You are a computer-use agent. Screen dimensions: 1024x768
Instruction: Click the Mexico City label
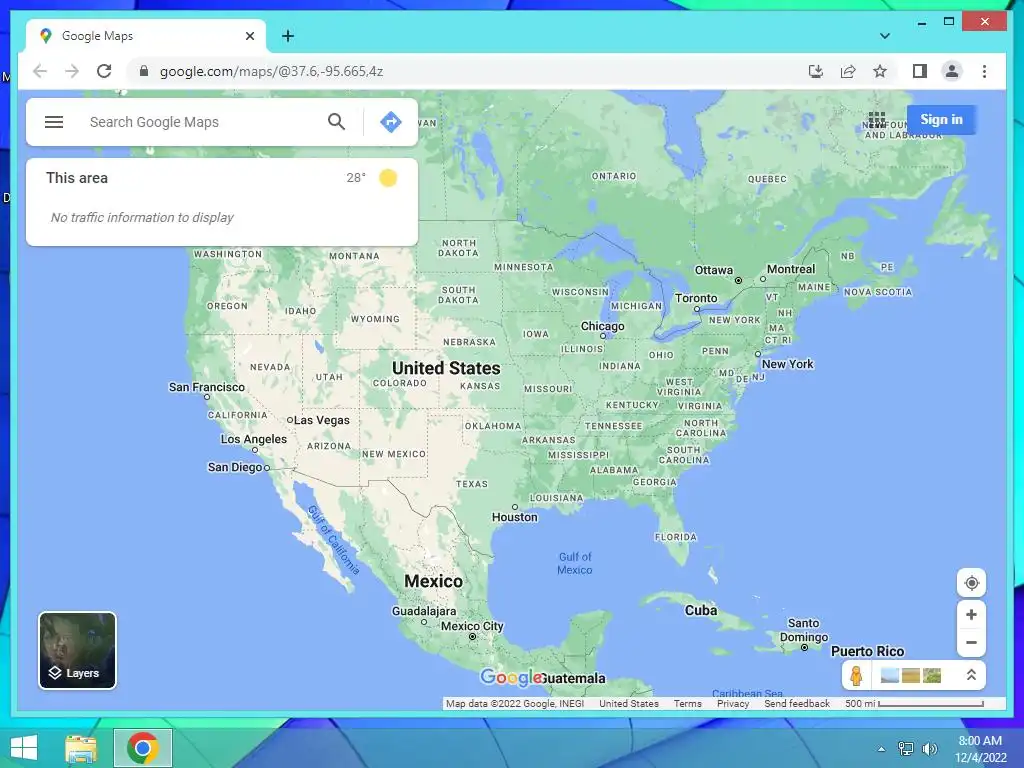click(x=472, y=626)
